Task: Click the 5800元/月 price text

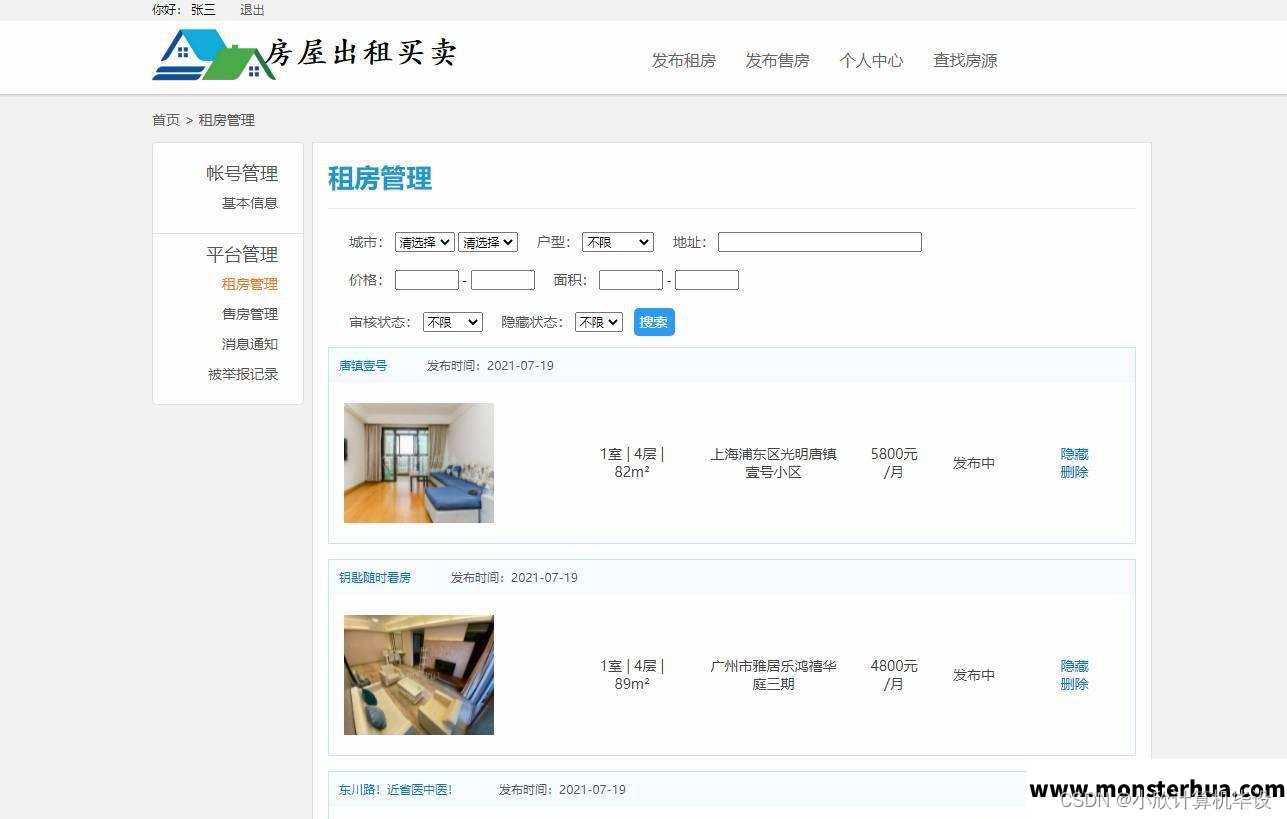Action: click(x=894, y=463)
